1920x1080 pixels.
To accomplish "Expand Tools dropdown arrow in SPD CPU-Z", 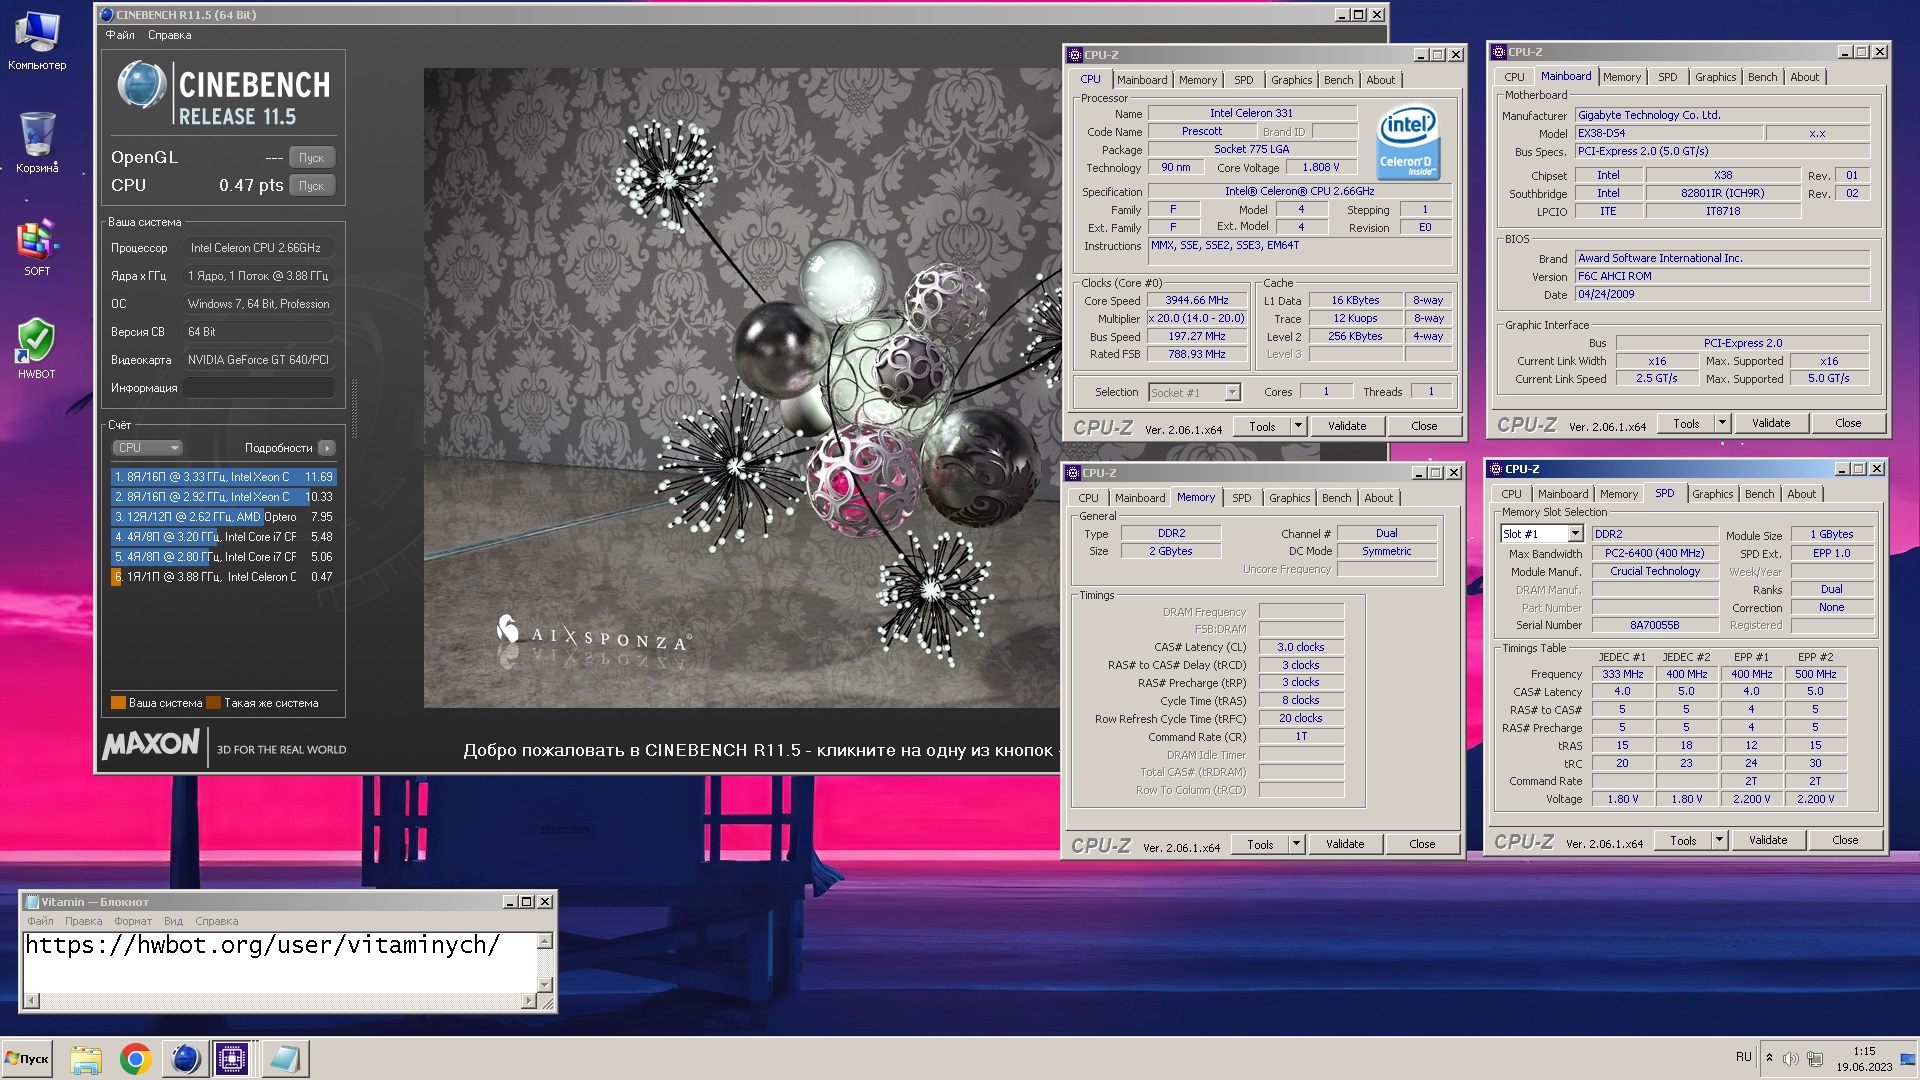I will (x=1719, y=841).
